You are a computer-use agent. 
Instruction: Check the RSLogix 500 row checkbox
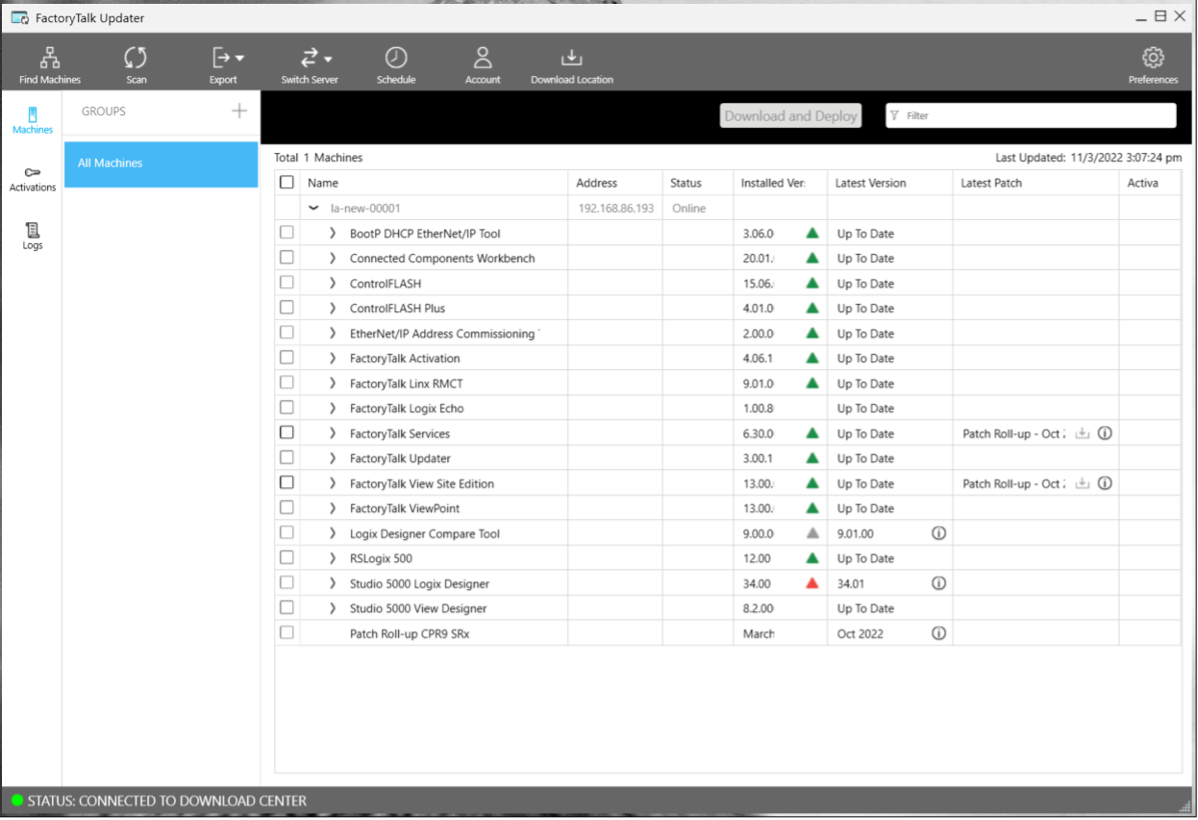tap(287, 557)
